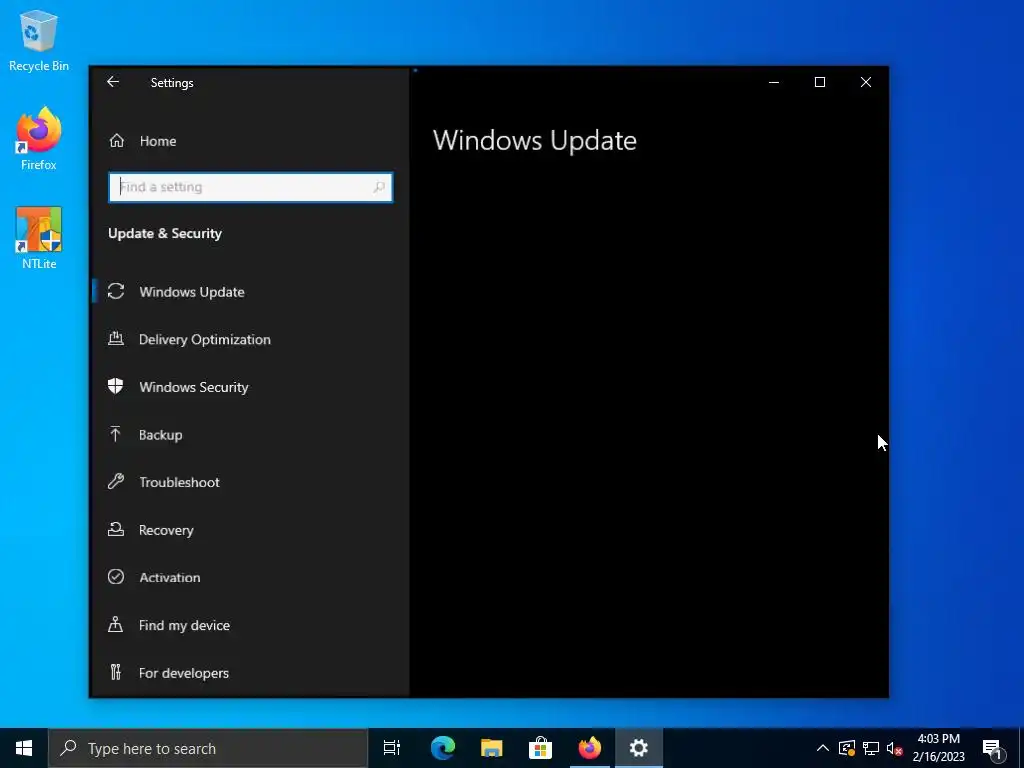Go back using the Settings back arrow
Screen dimensions: 1024x768
point(113,82)
